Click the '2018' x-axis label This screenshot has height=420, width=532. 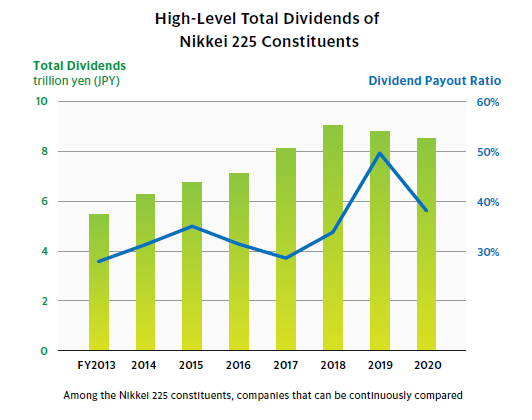point(333,365)
